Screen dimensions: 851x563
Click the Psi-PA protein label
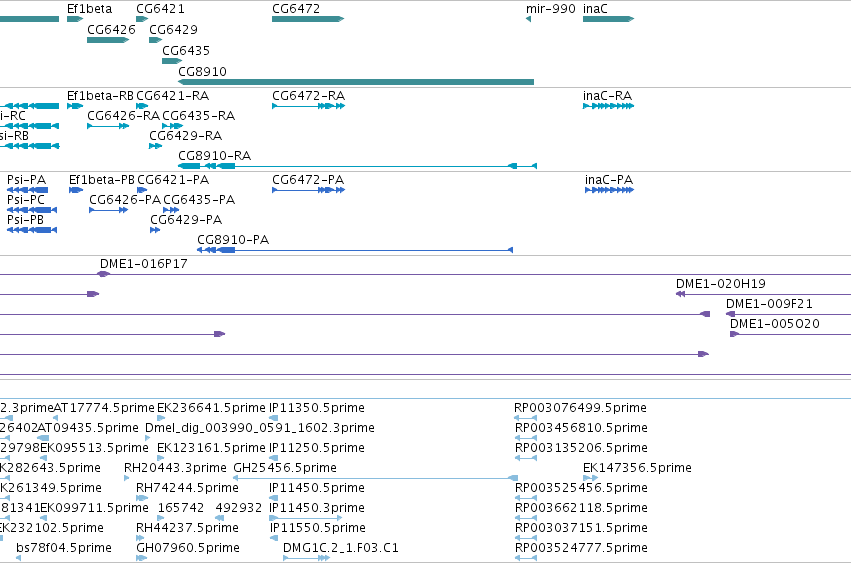[27, 180]
